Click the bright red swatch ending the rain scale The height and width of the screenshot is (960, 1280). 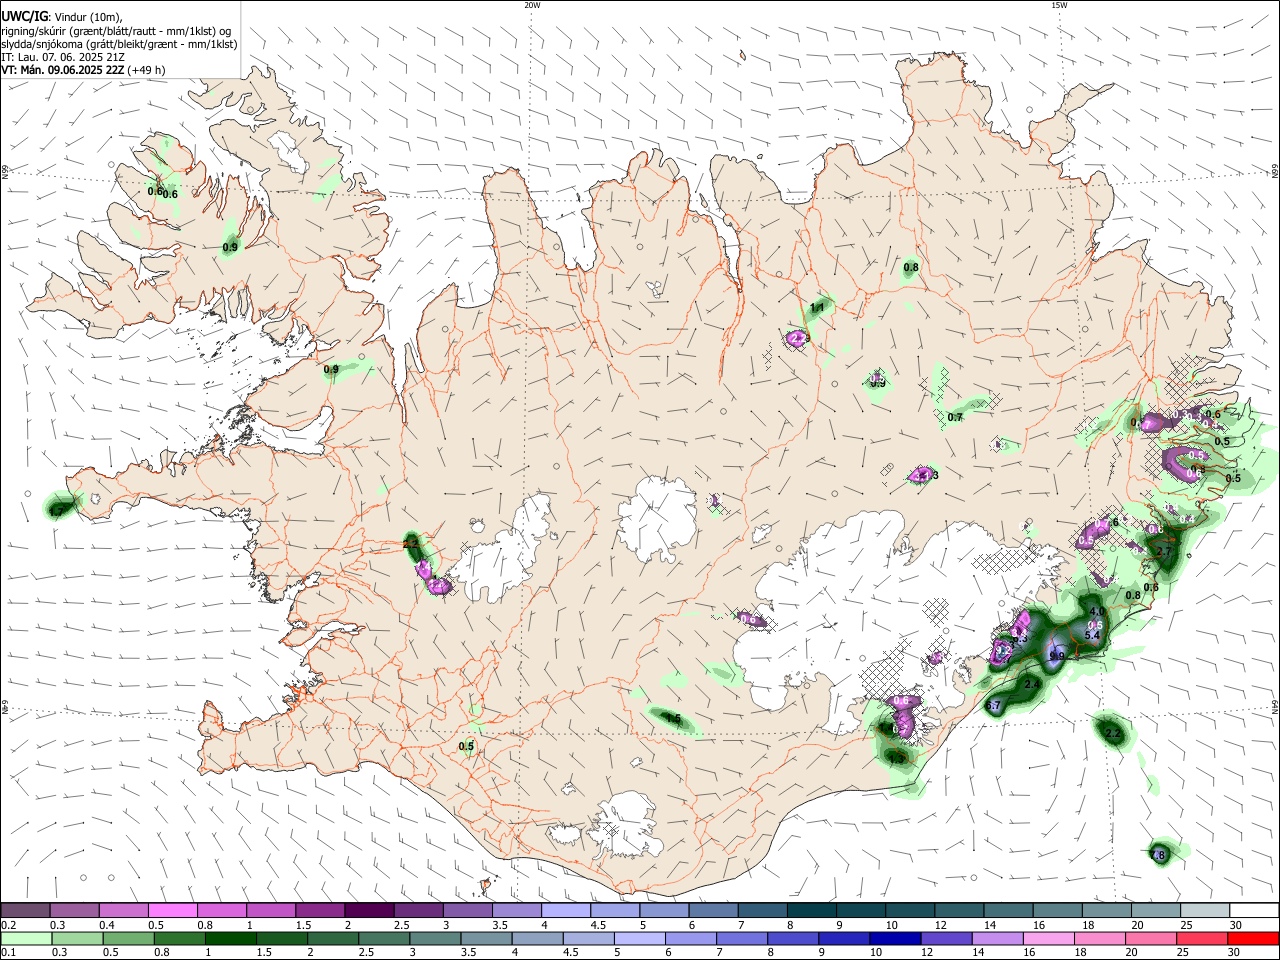[x=1252, y=938]
